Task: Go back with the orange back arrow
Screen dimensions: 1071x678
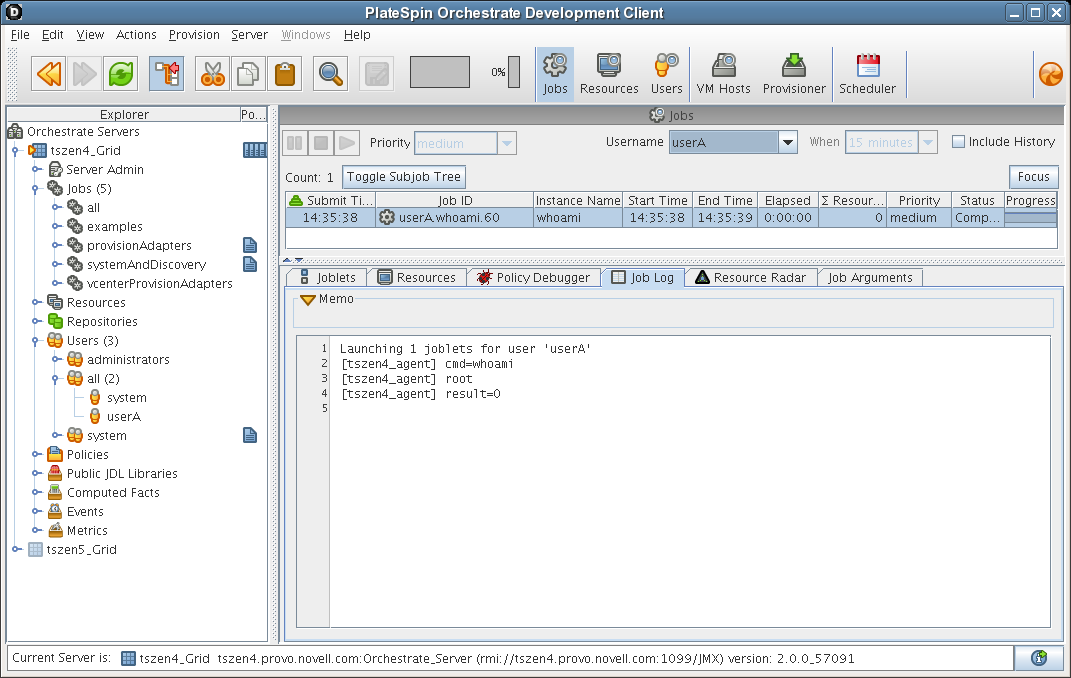Action: point(48,74)
